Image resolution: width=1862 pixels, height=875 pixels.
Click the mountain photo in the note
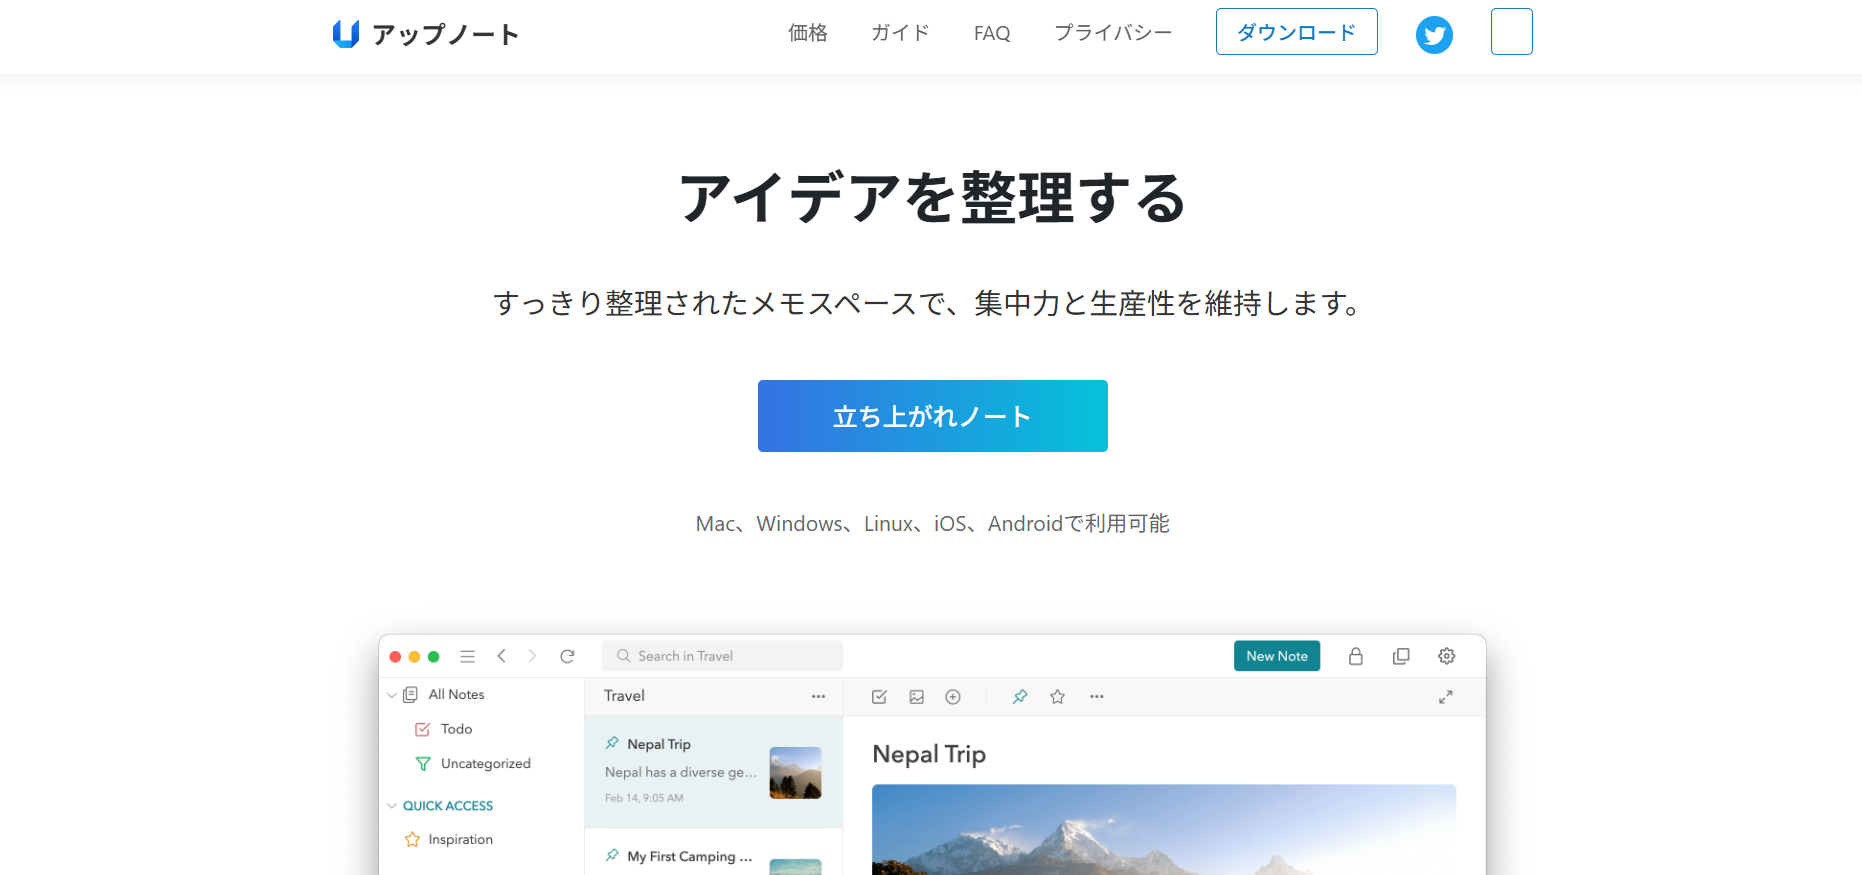(1163, 830)
